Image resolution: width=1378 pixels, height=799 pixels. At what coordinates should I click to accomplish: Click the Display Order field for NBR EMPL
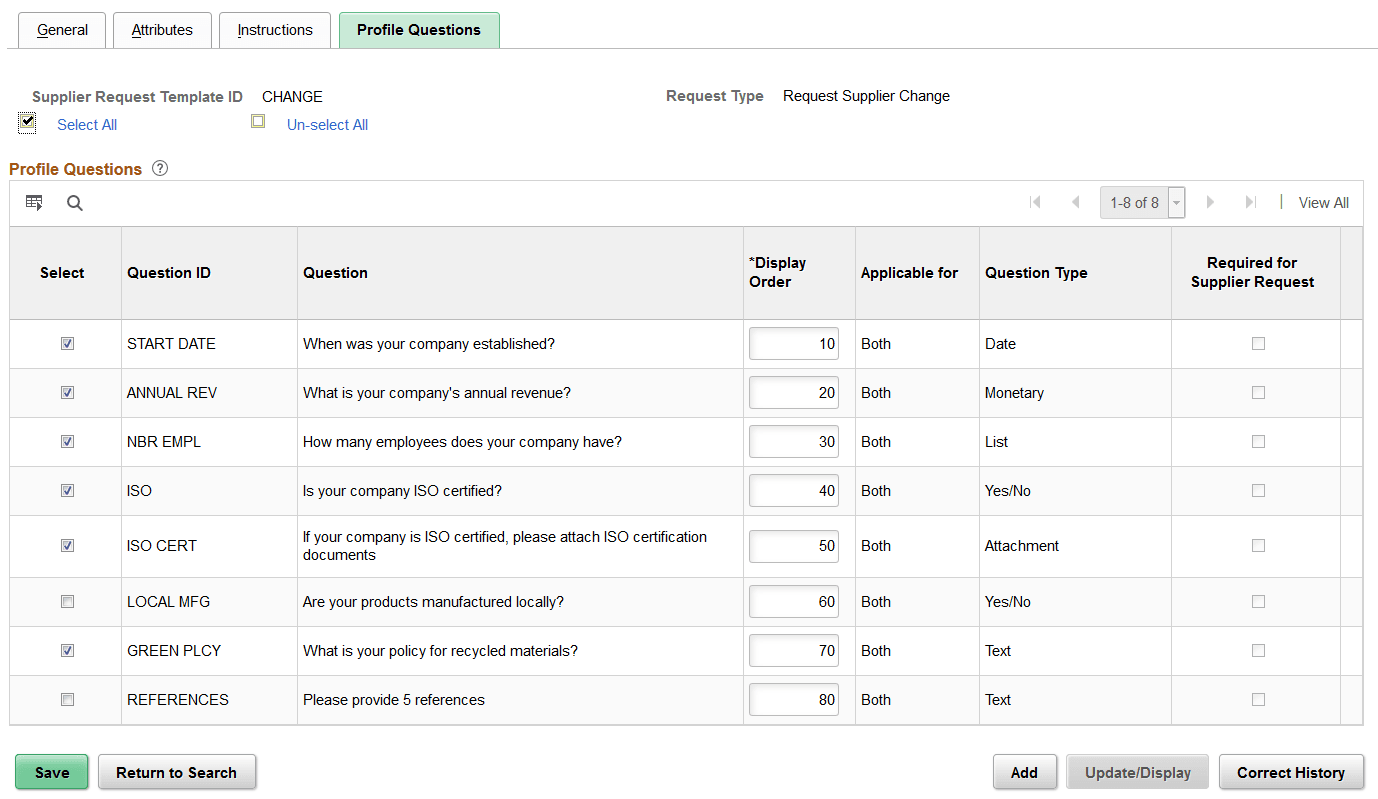pyautogui.click(x=793, y=441)
